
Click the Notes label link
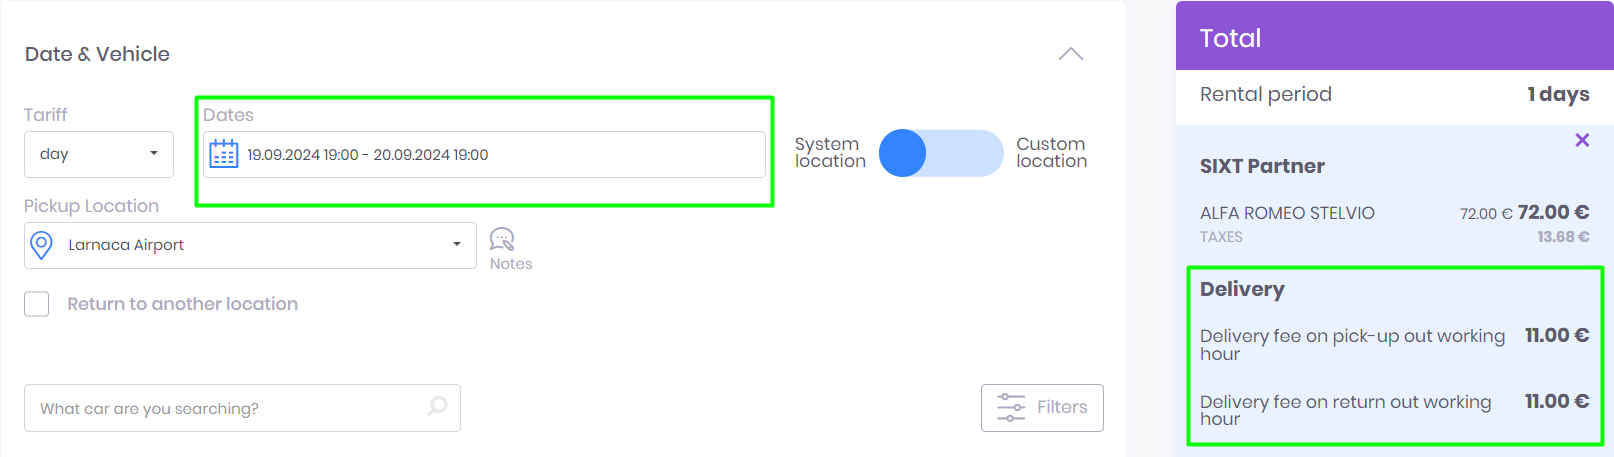tap(511, 264)
